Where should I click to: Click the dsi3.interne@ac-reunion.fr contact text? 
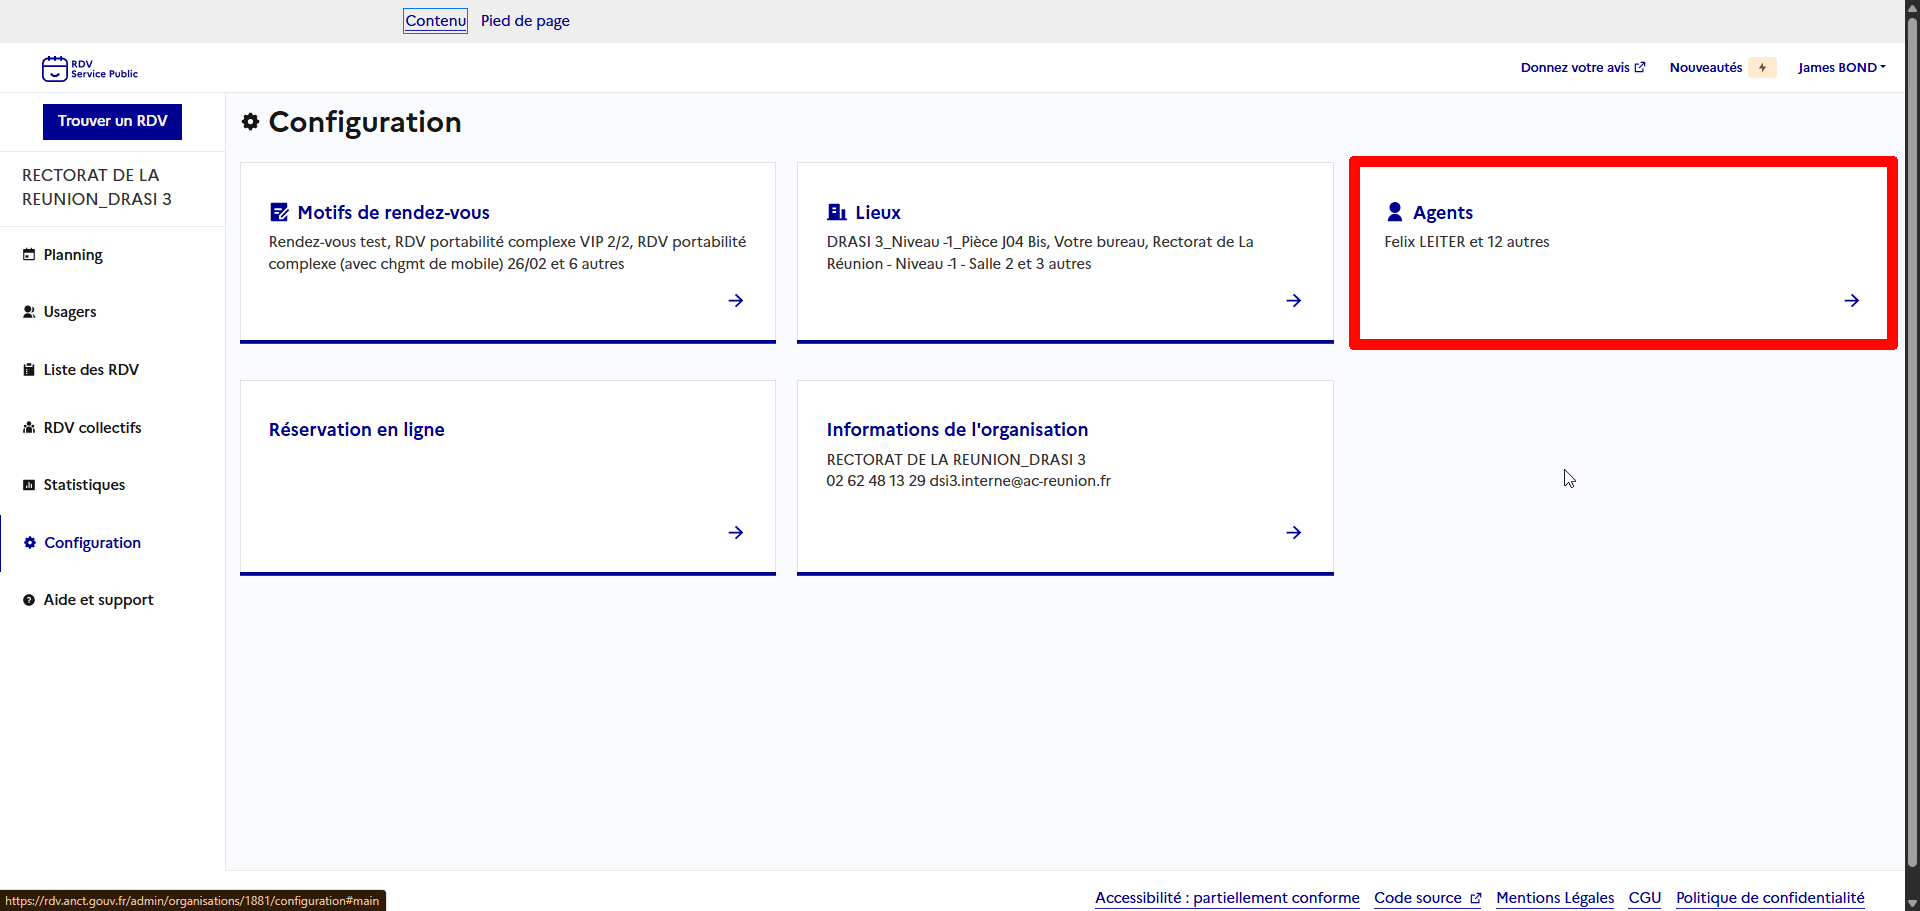[x=1020, y=481]
